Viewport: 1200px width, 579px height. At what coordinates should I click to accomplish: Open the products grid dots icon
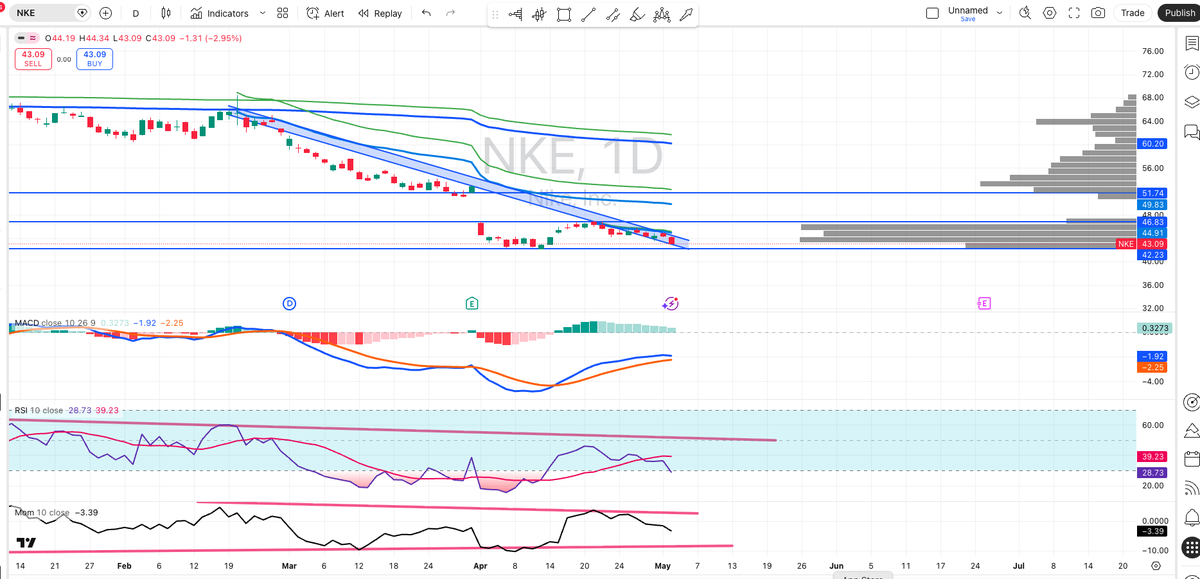tap(1190, 547)
